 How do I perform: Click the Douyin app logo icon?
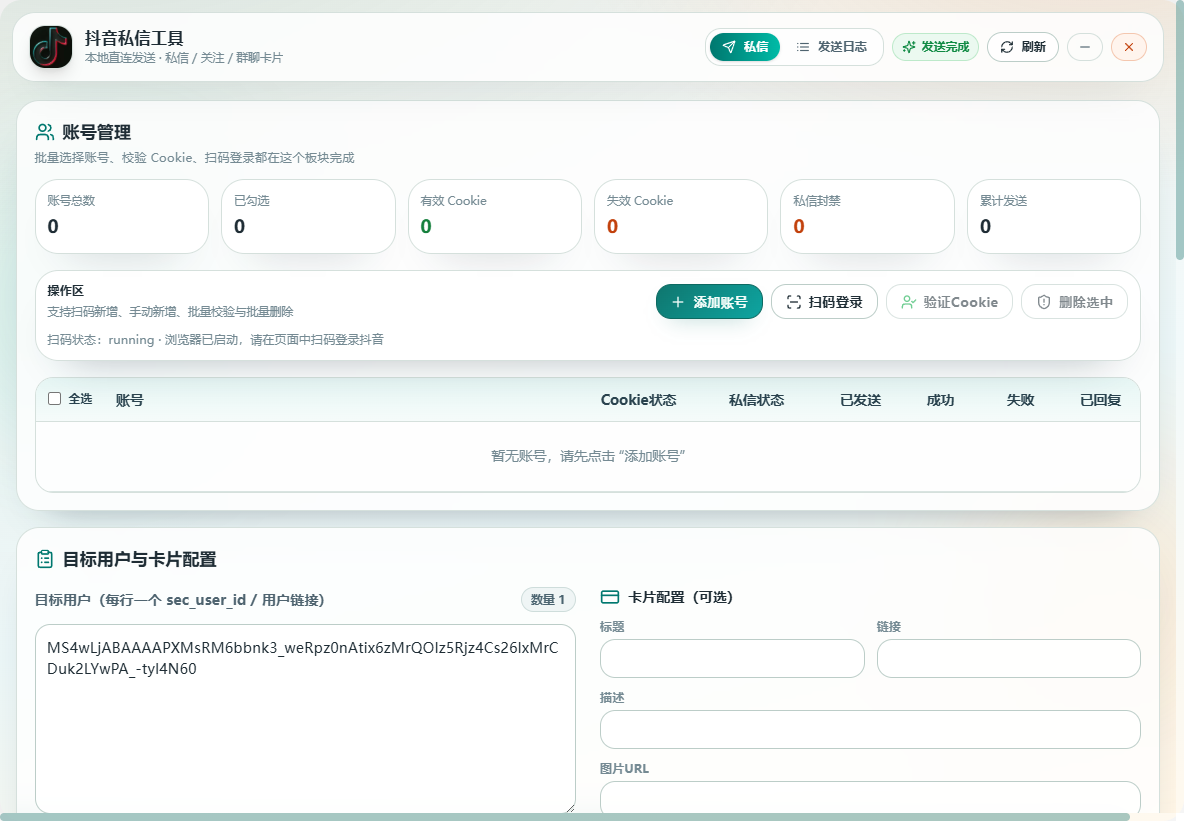pyautogui.click(x=51, y=47)
